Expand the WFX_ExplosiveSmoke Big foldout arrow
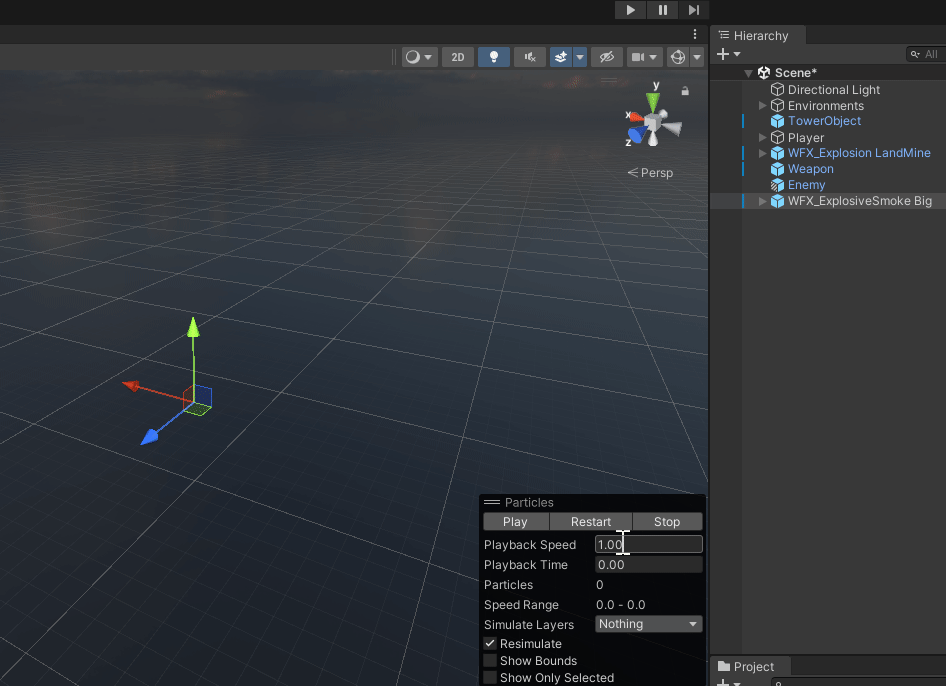This screenshot has height=686, width=946. coord(763,201)
